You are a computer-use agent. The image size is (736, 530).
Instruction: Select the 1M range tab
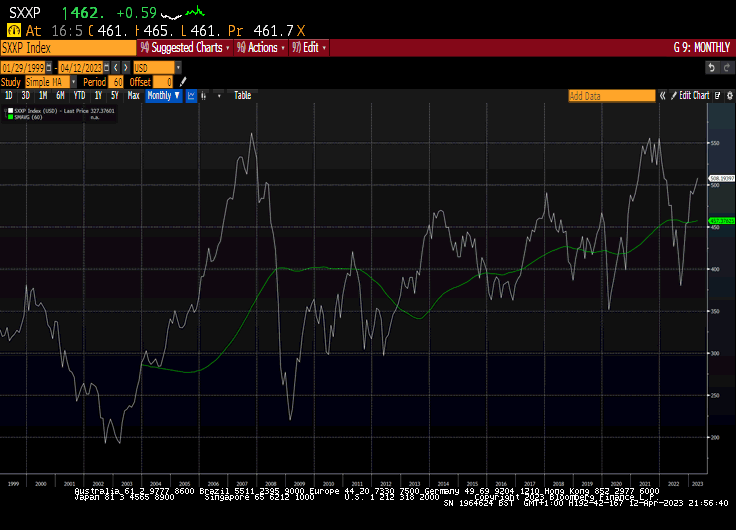43,96
